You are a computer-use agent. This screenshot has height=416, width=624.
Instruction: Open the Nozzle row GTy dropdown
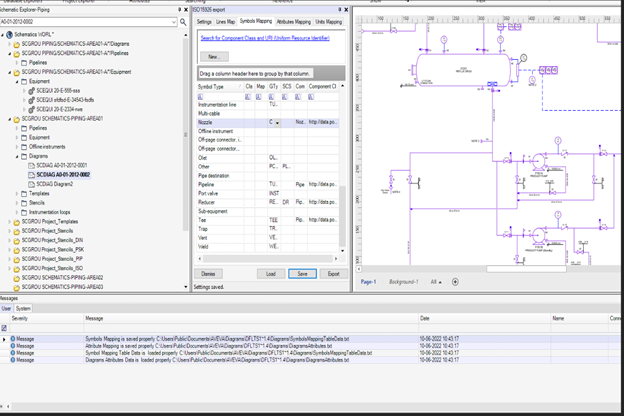[x=277, y=123]
